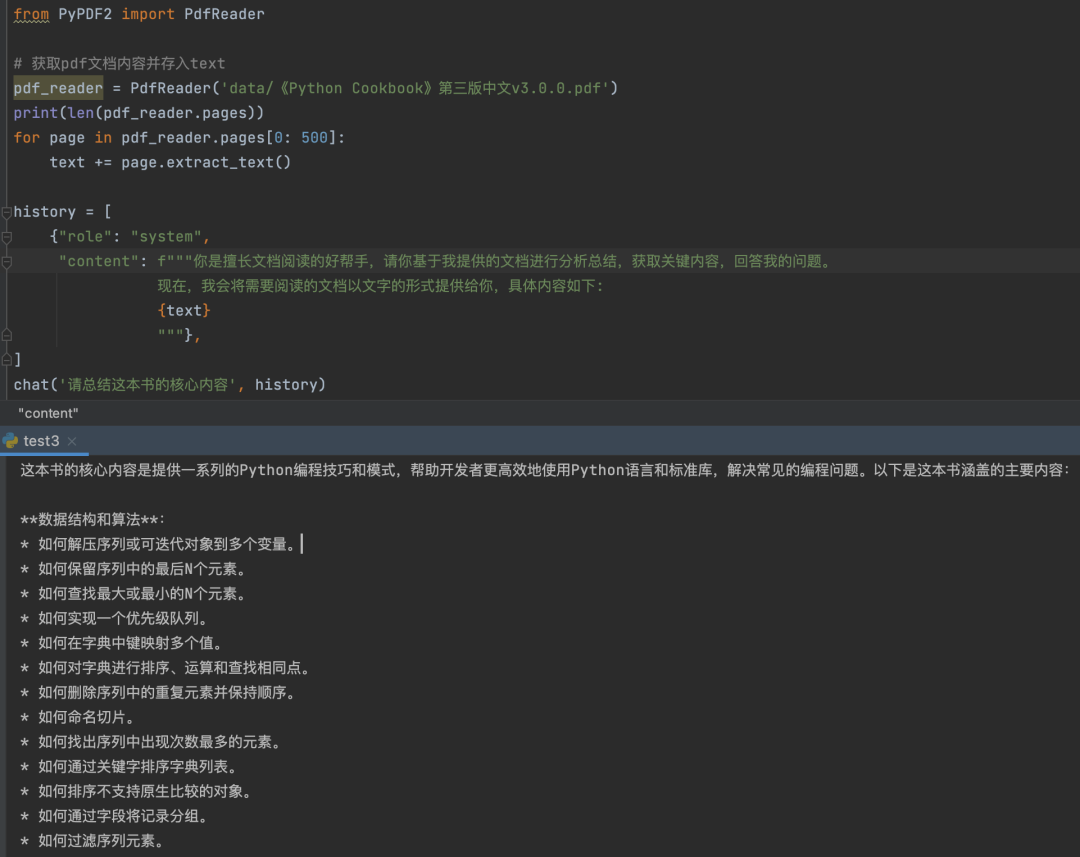Close the test3 run tab
The height and width of the screenshot is (857, 1080).
coord(73,441)
